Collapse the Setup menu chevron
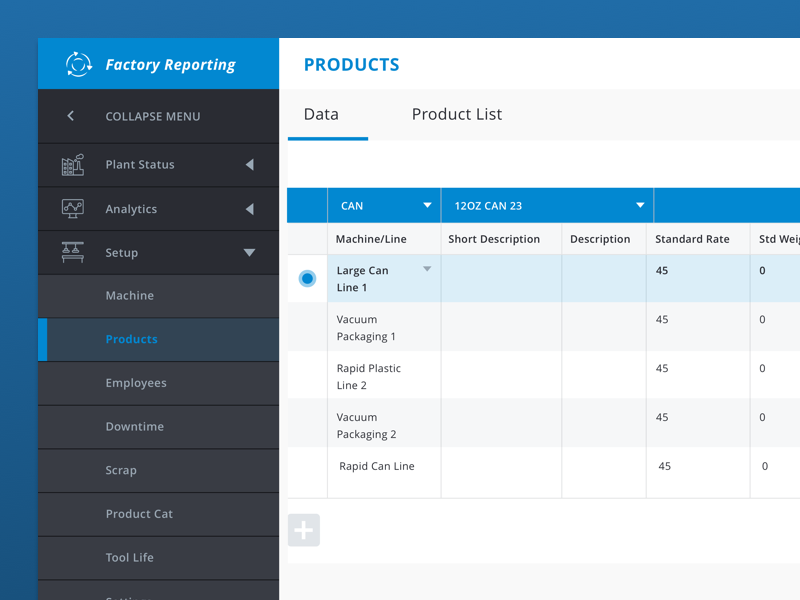800x600 pixels. 250,252
